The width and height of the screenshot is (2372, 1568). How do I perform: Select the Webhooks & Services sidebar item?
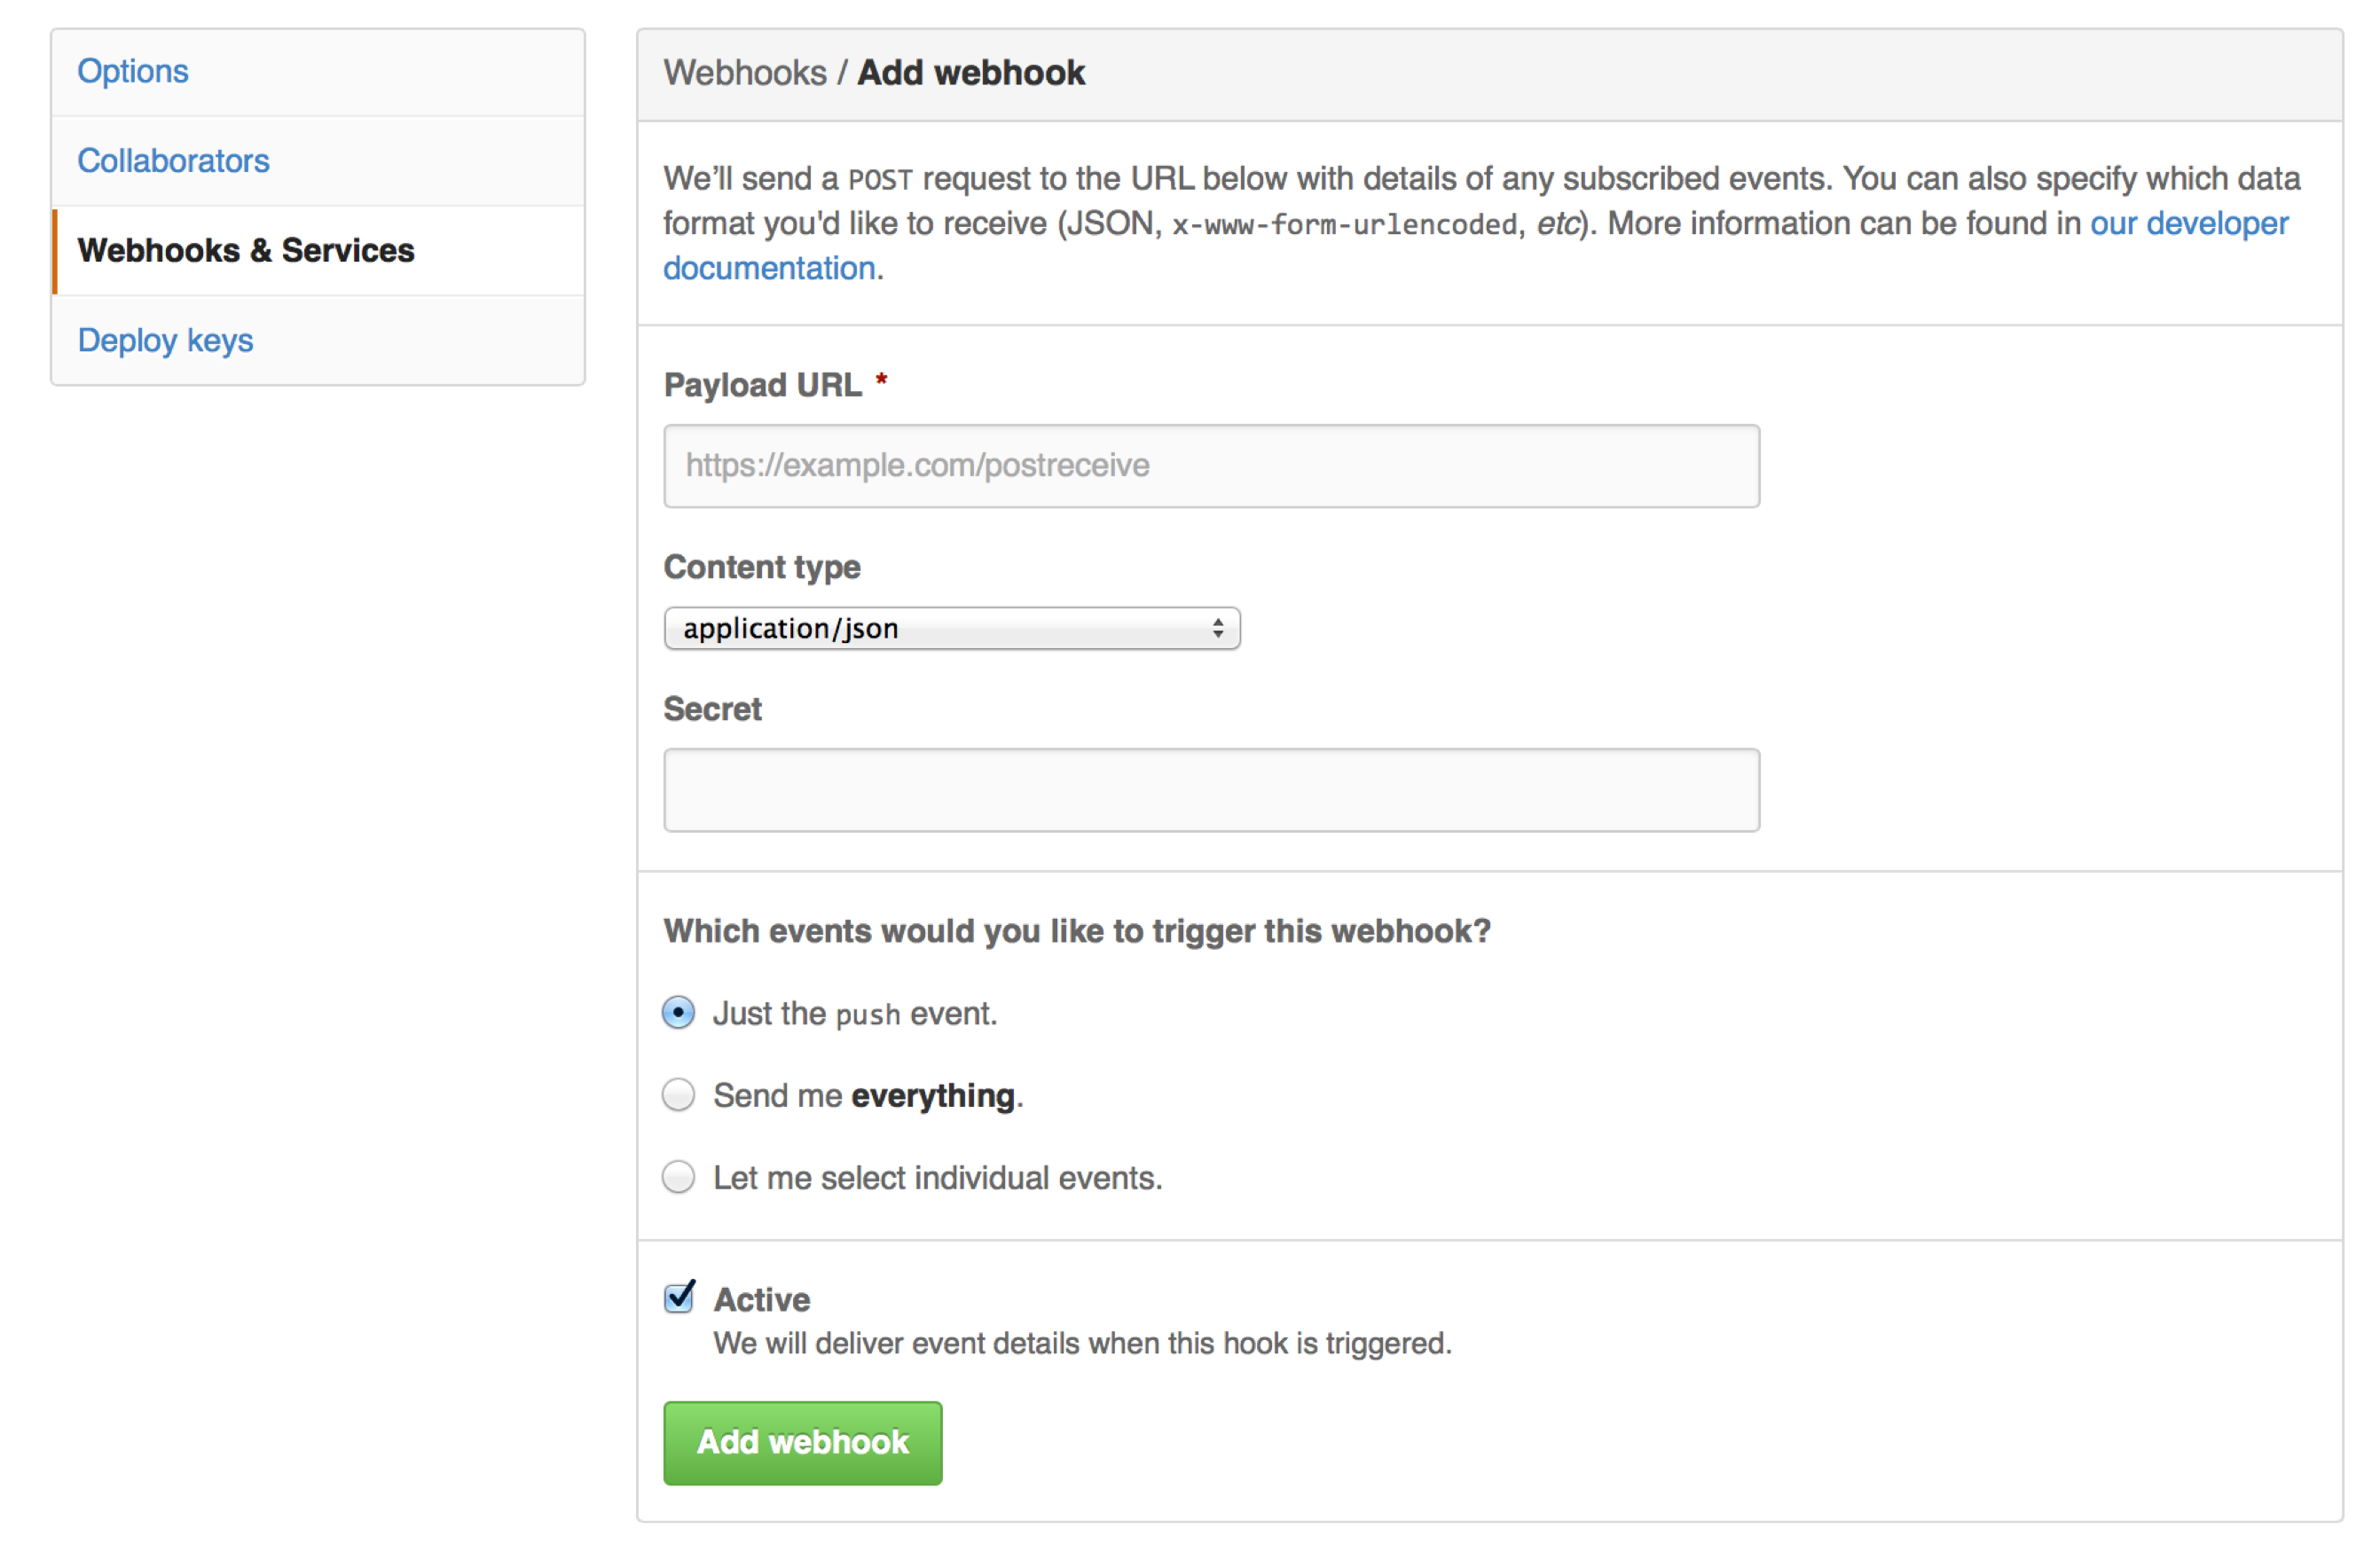tap(246, 250)
